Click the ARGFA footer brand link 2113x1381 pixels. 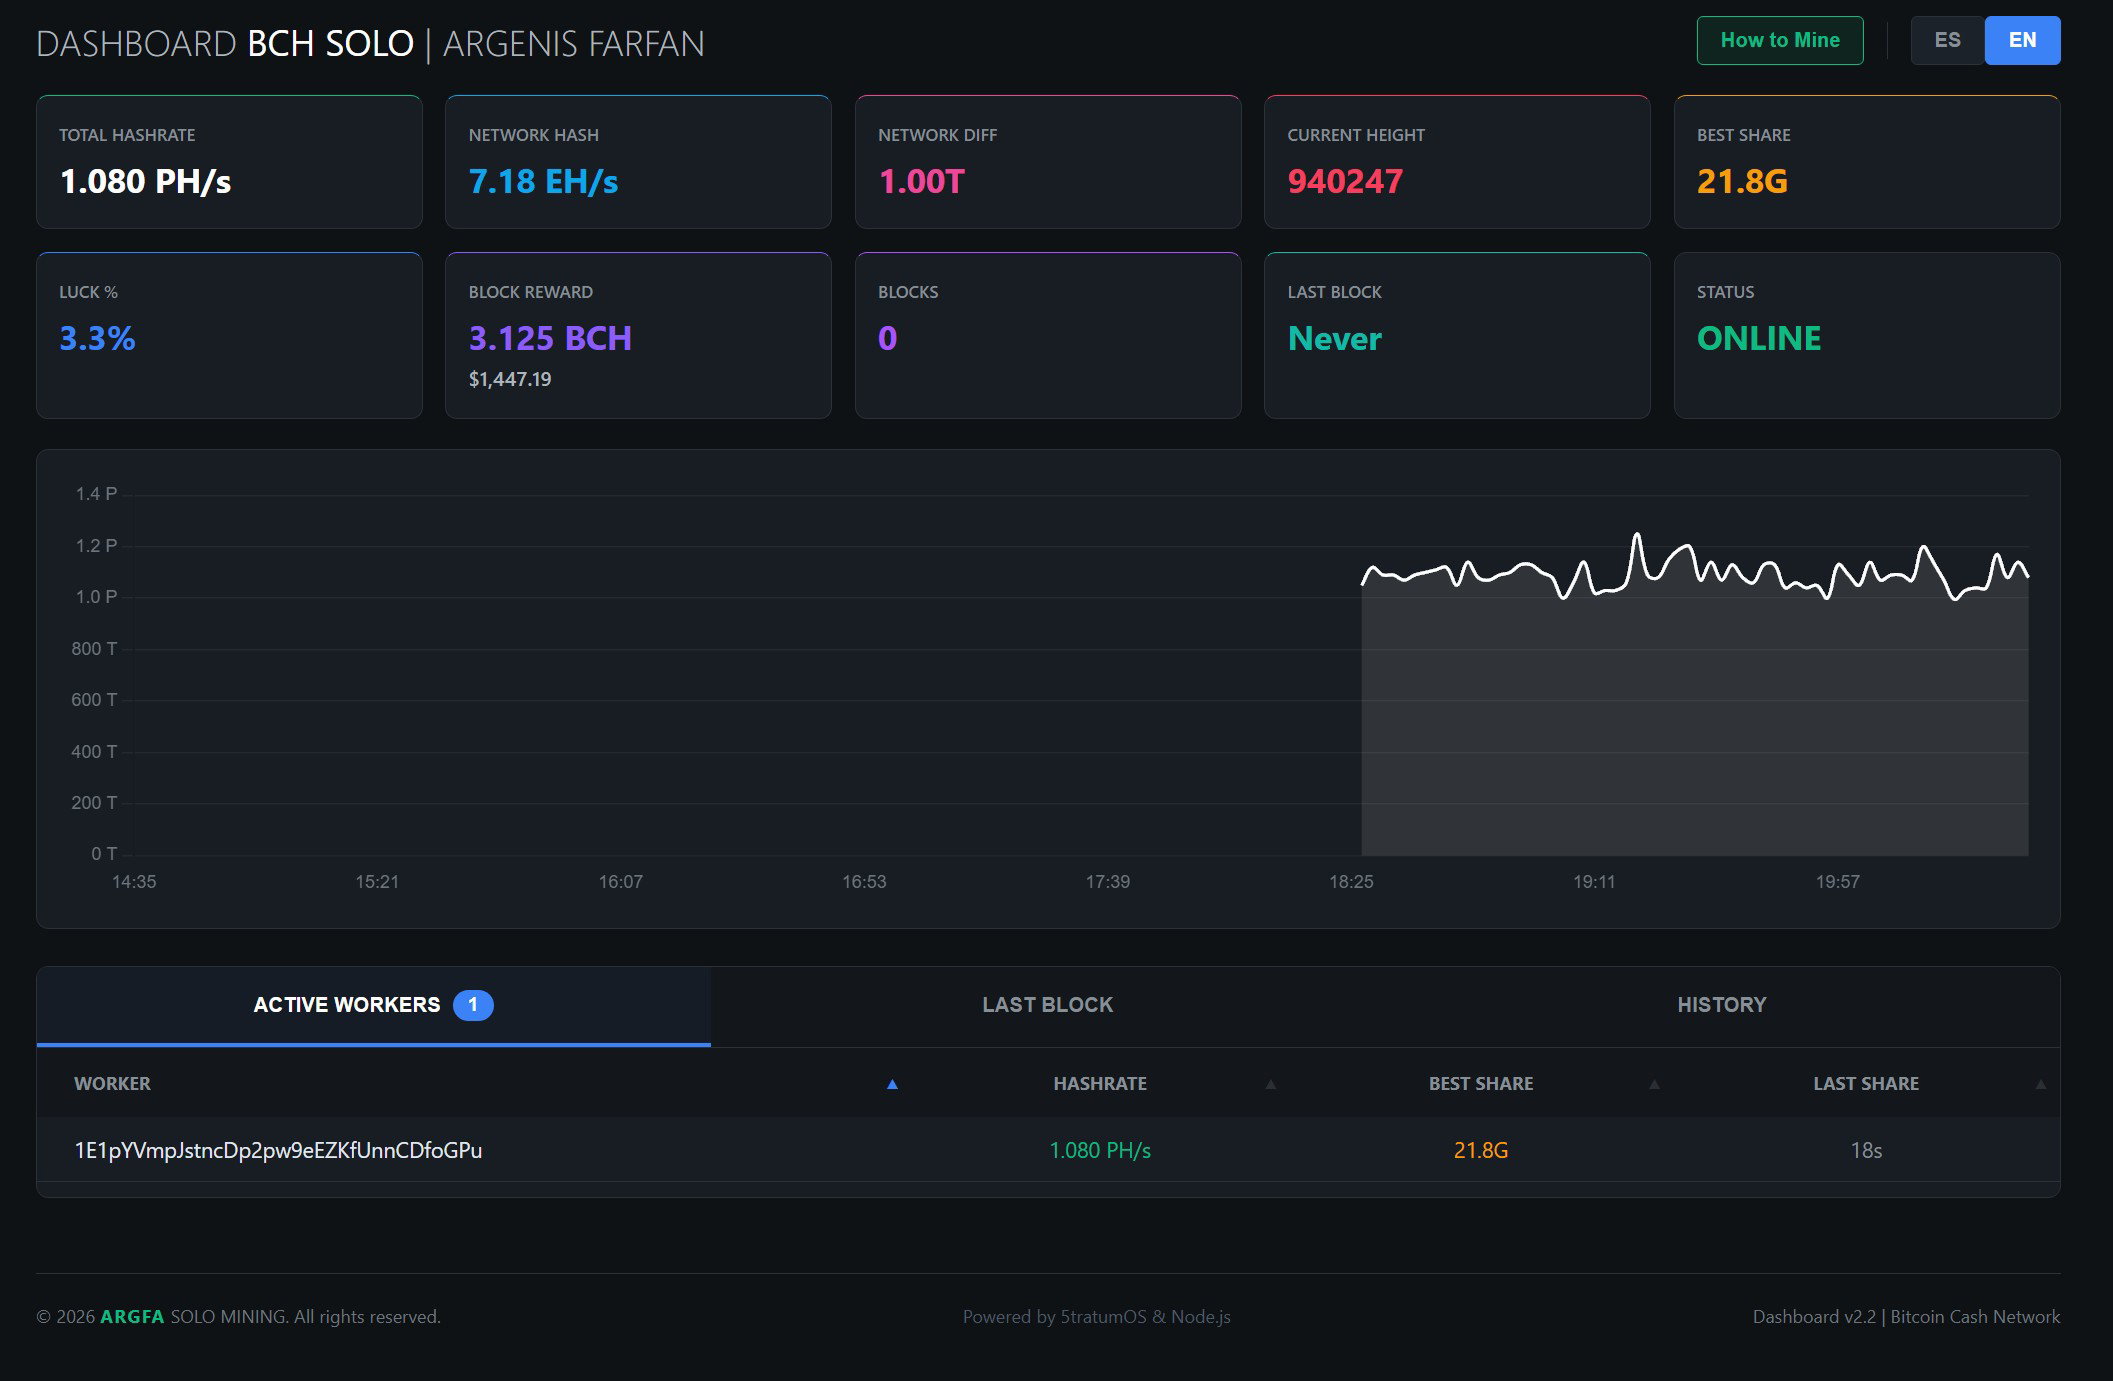[x=132, y=1317]
